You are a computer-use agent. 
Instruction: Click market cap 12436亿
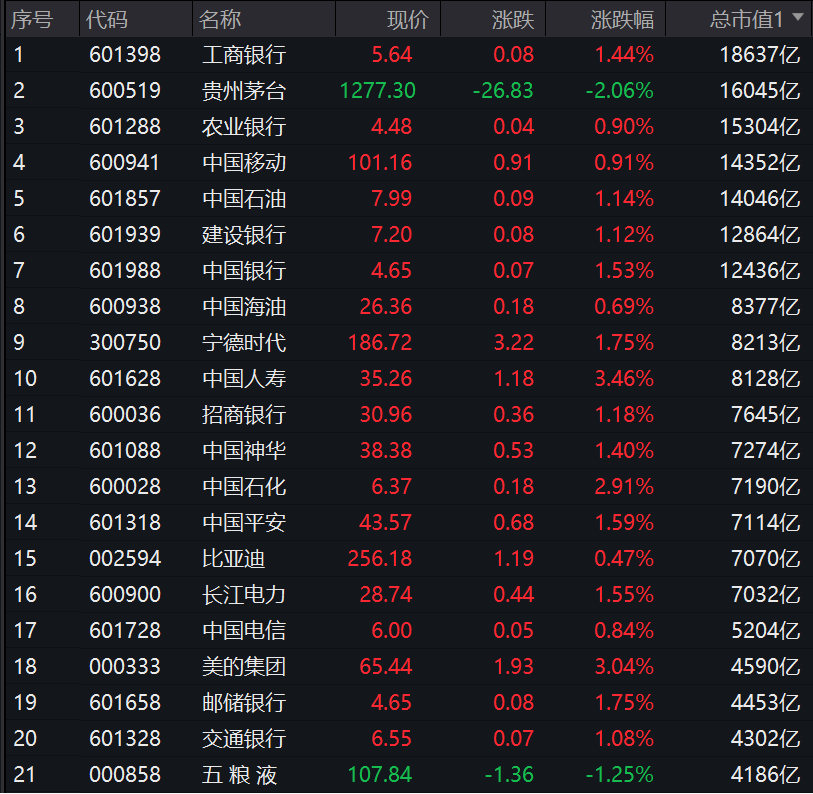coord(760,270)
